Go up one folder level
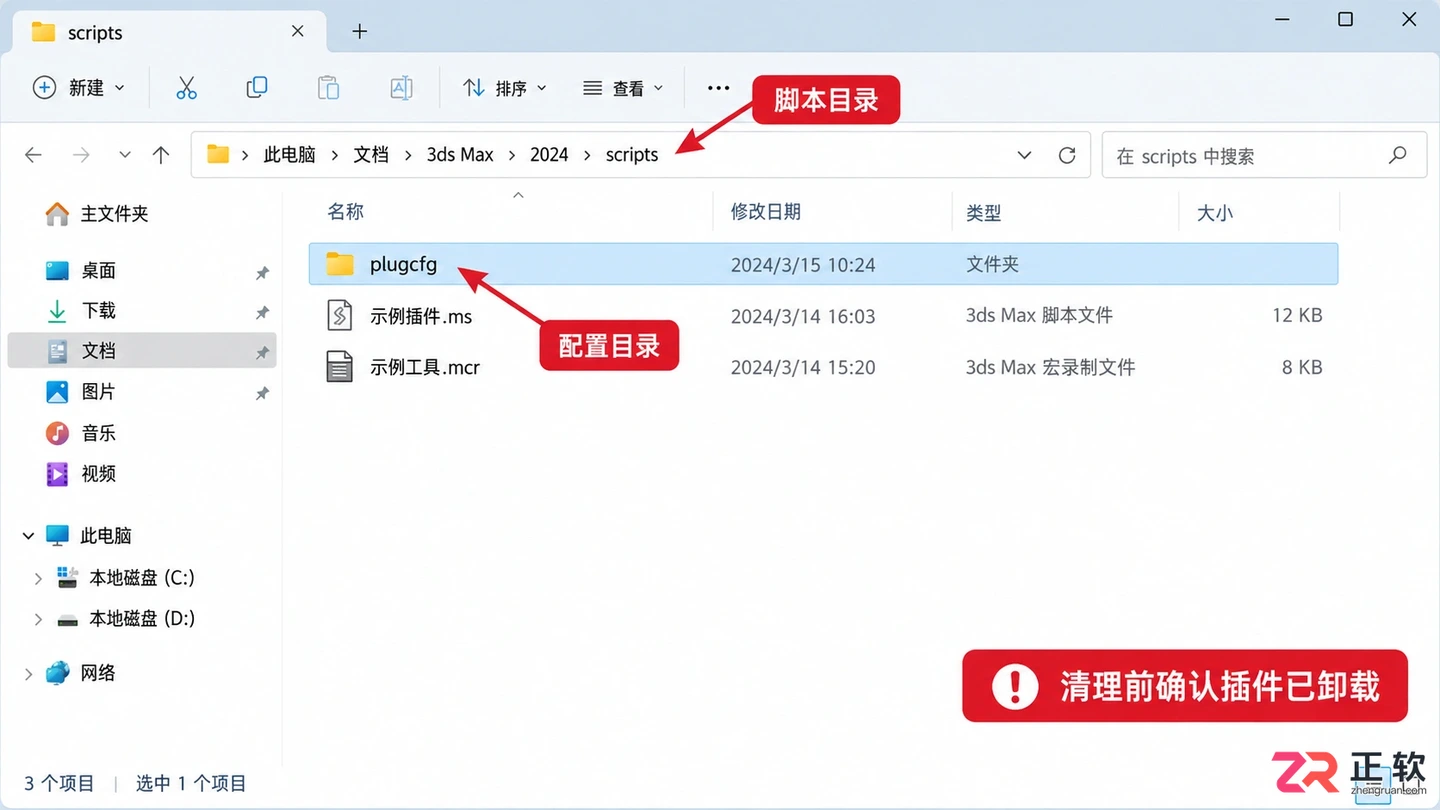Viewport: 1440px width, 810px height. 161,155
